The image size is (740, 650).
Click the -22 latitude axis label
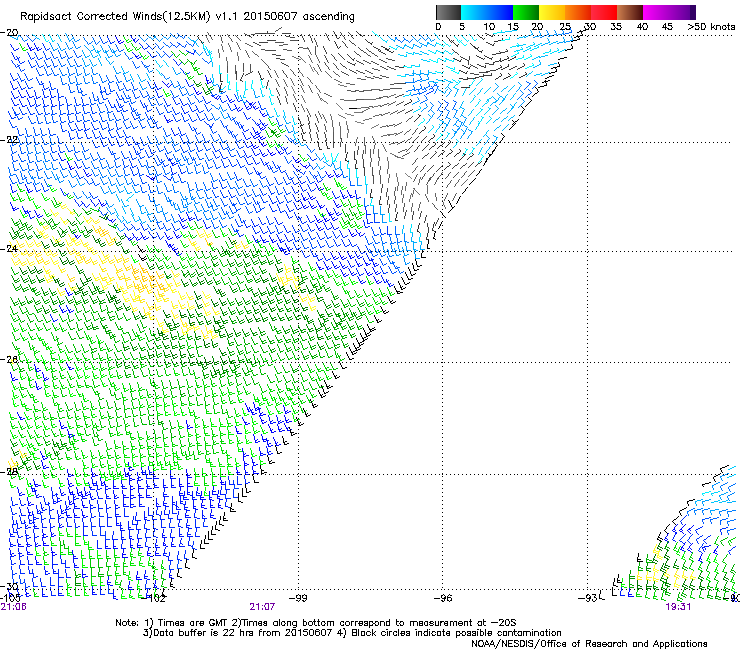click(9, 140)
